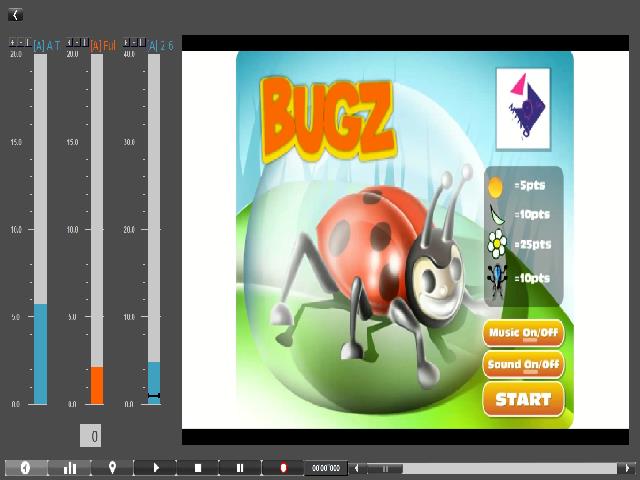640x480 pixels.
Task: Stop the playback
Action: (x=198, y=468)
